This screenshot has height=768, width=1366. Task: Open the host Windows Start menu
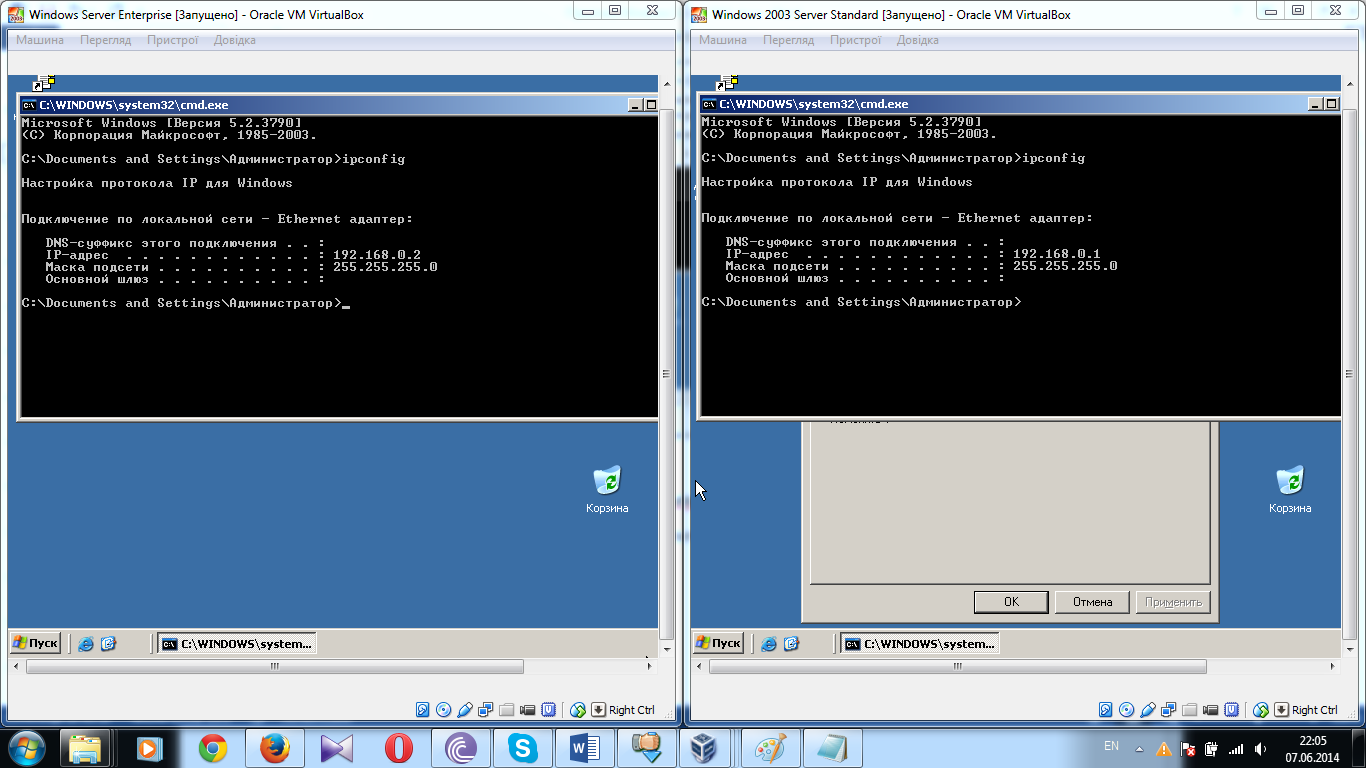[25, 748]
